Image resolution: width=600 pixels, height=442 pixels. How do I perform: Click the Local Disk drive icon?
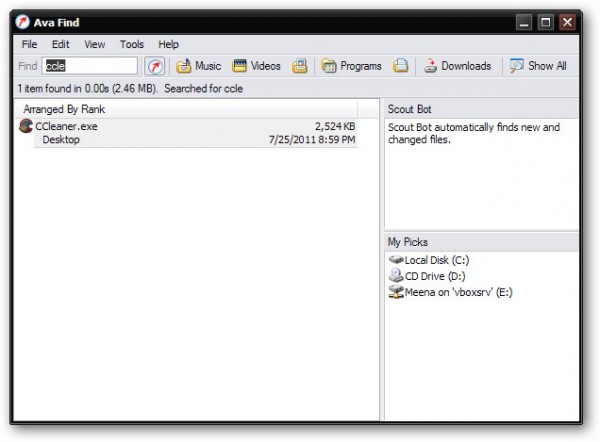click(396, 260)
